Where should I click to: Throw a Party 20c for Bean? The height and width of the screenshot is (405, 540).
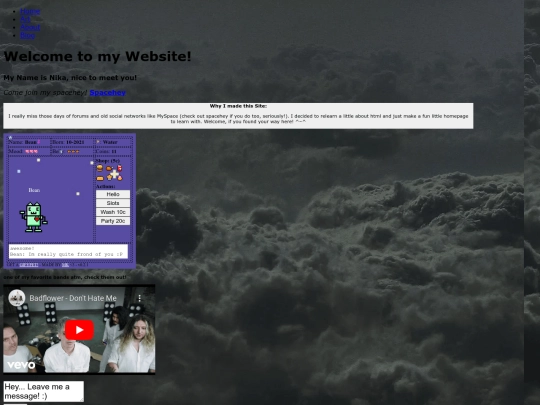(113, 221)
